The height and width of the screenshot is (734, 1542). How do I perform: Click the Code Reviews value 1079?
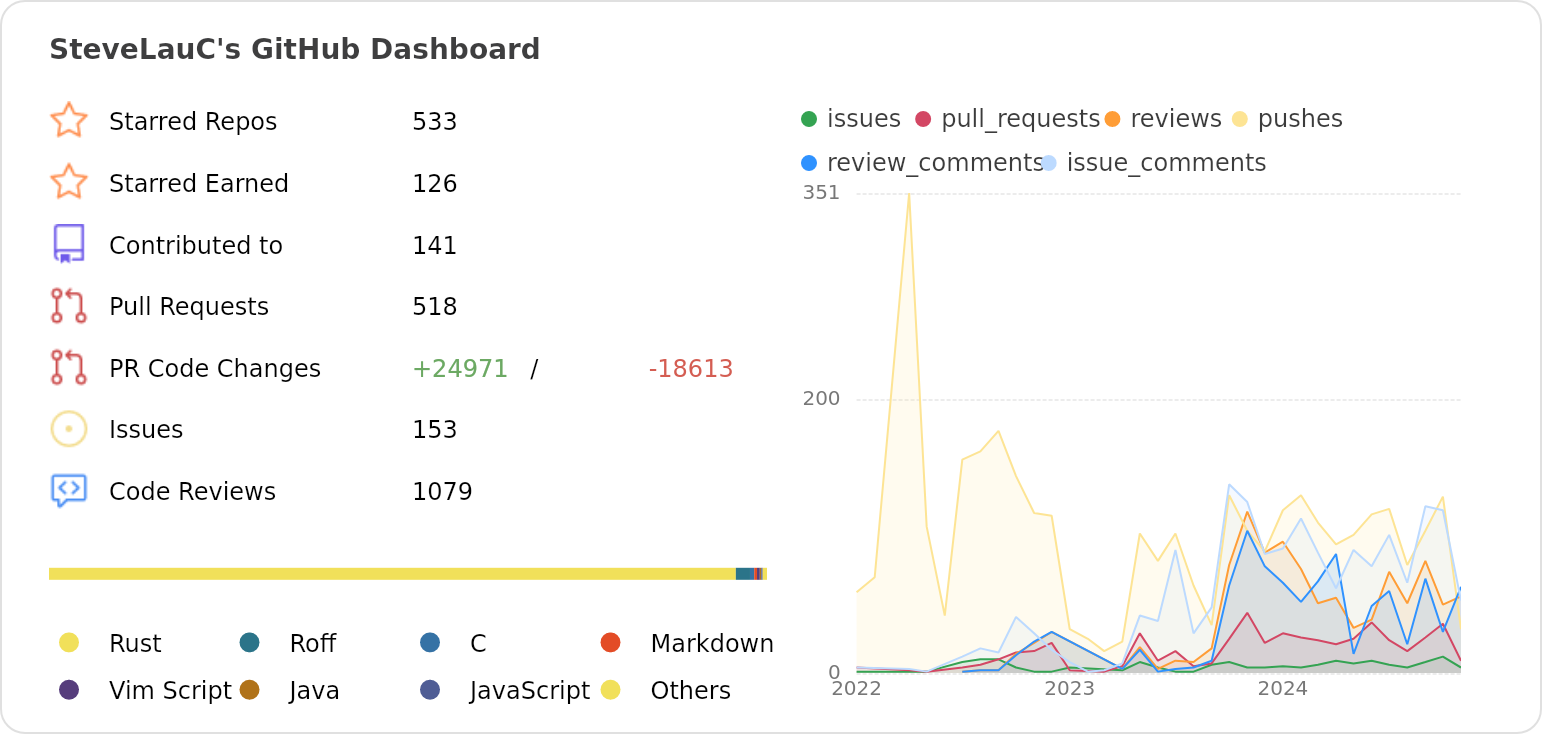[442, 491]
